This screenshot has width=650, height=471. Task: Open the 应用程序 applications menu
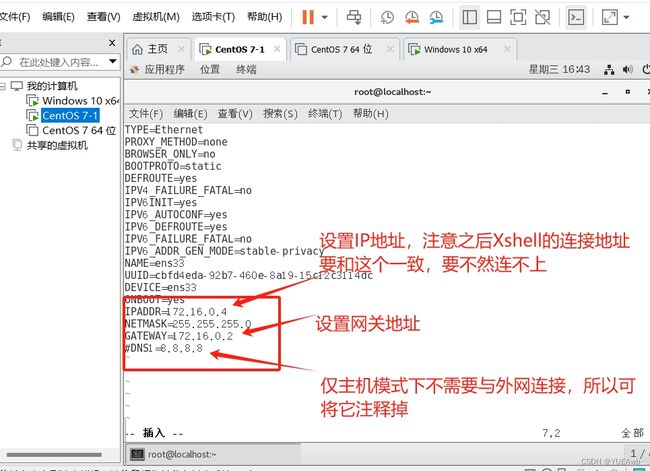click(x=164, y=69)
